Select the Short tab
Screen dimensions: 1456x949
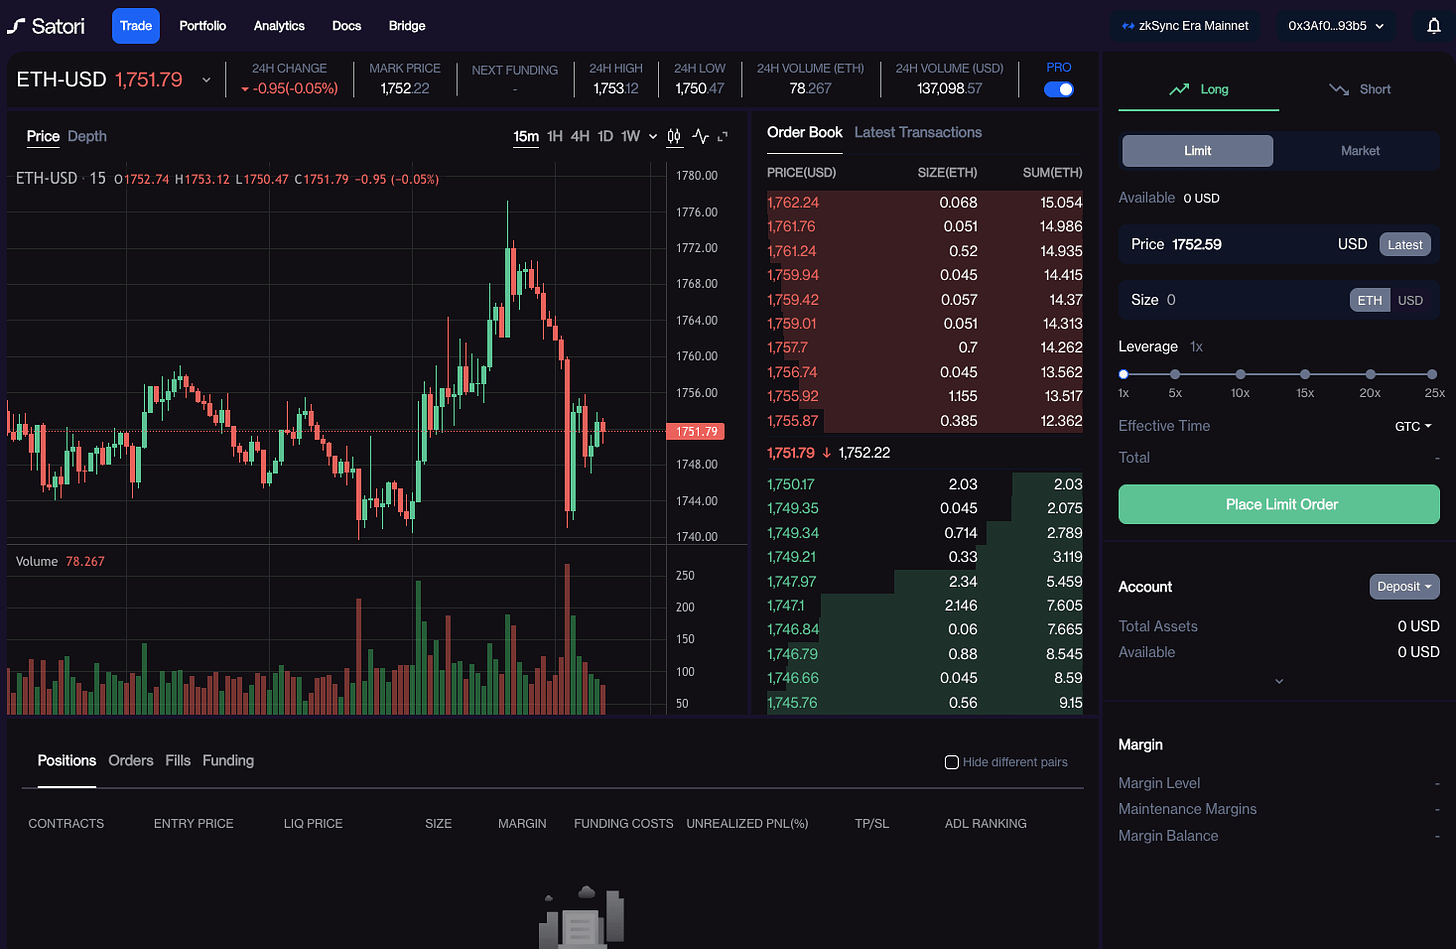click(x=1360, y=89)
